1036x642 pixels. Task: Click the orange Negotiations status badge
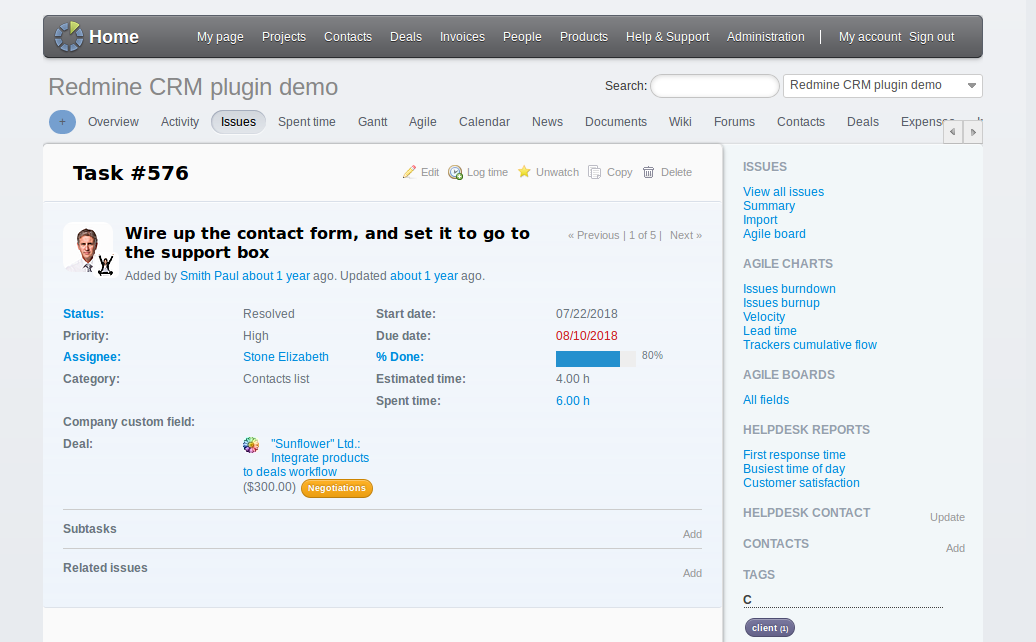point(336,488)
